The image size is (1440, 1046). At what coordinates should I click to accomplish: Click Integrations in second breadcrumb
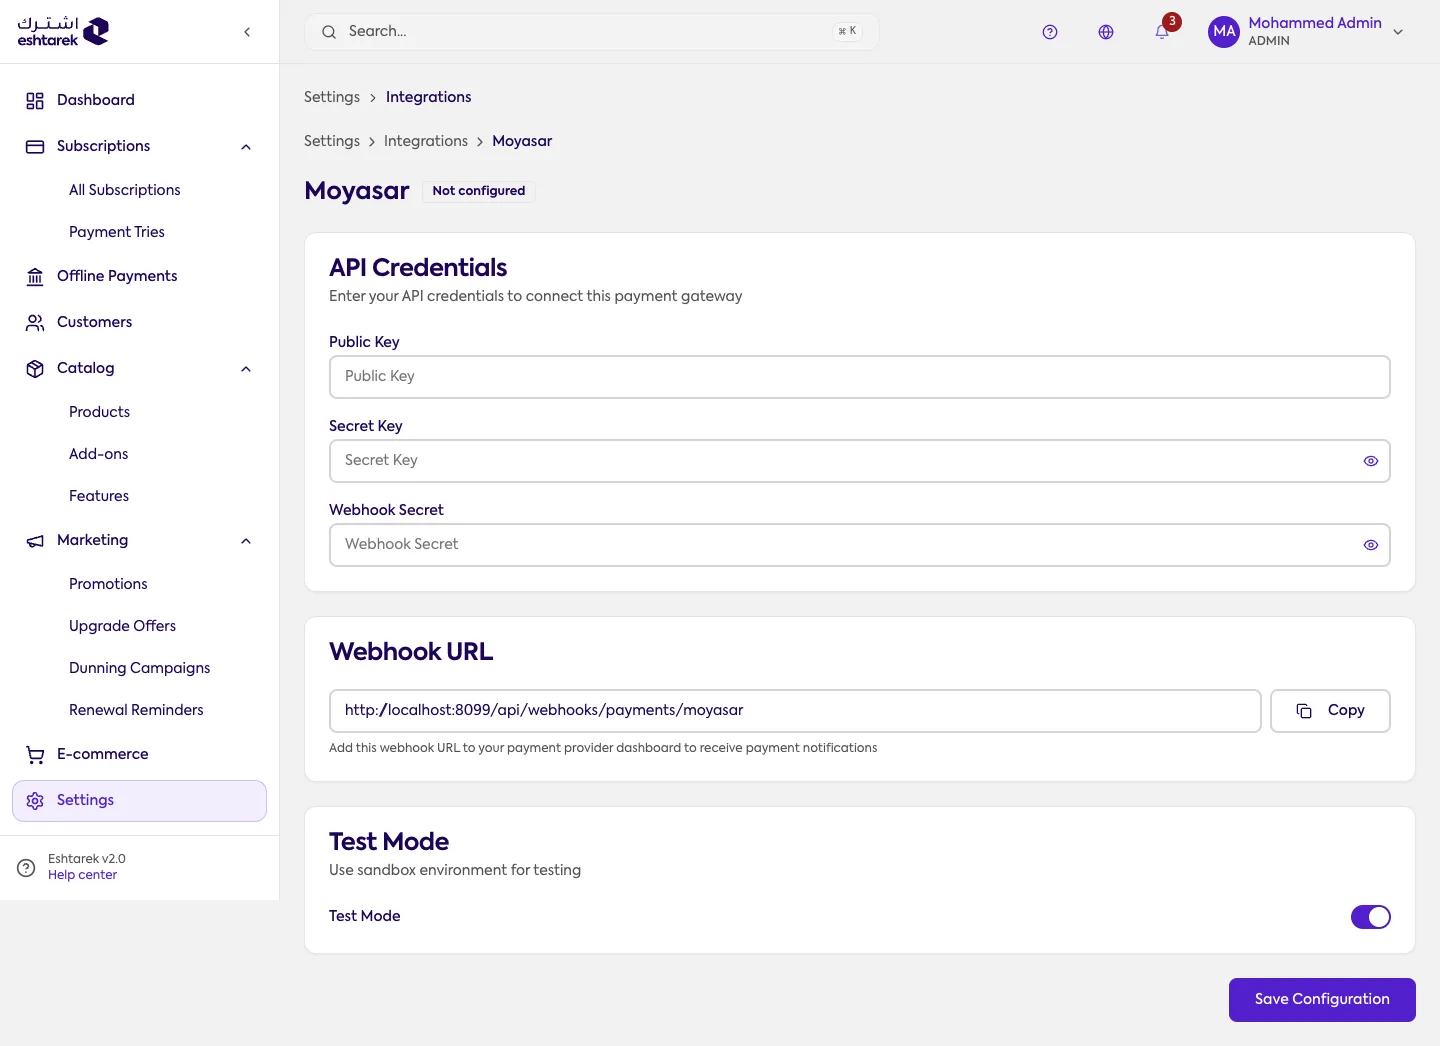click(x=426, y=141)
